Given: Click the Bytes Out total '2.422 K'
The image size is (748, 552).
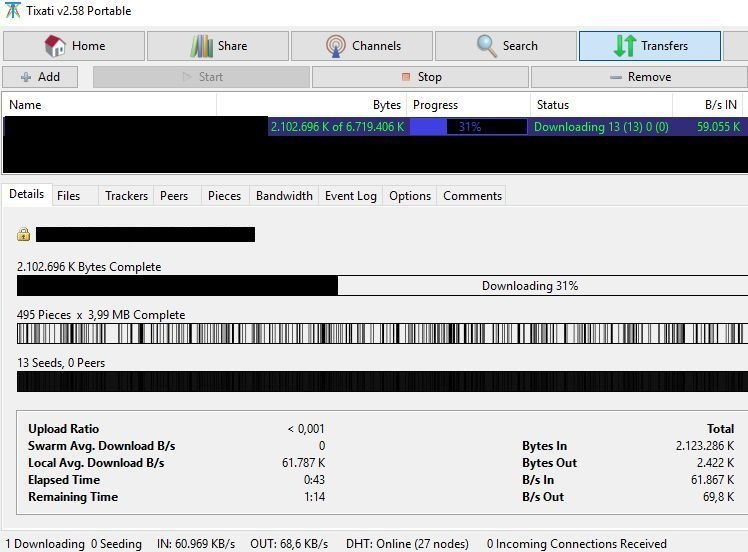Looking at the screenshot, I should click(716, 463).
